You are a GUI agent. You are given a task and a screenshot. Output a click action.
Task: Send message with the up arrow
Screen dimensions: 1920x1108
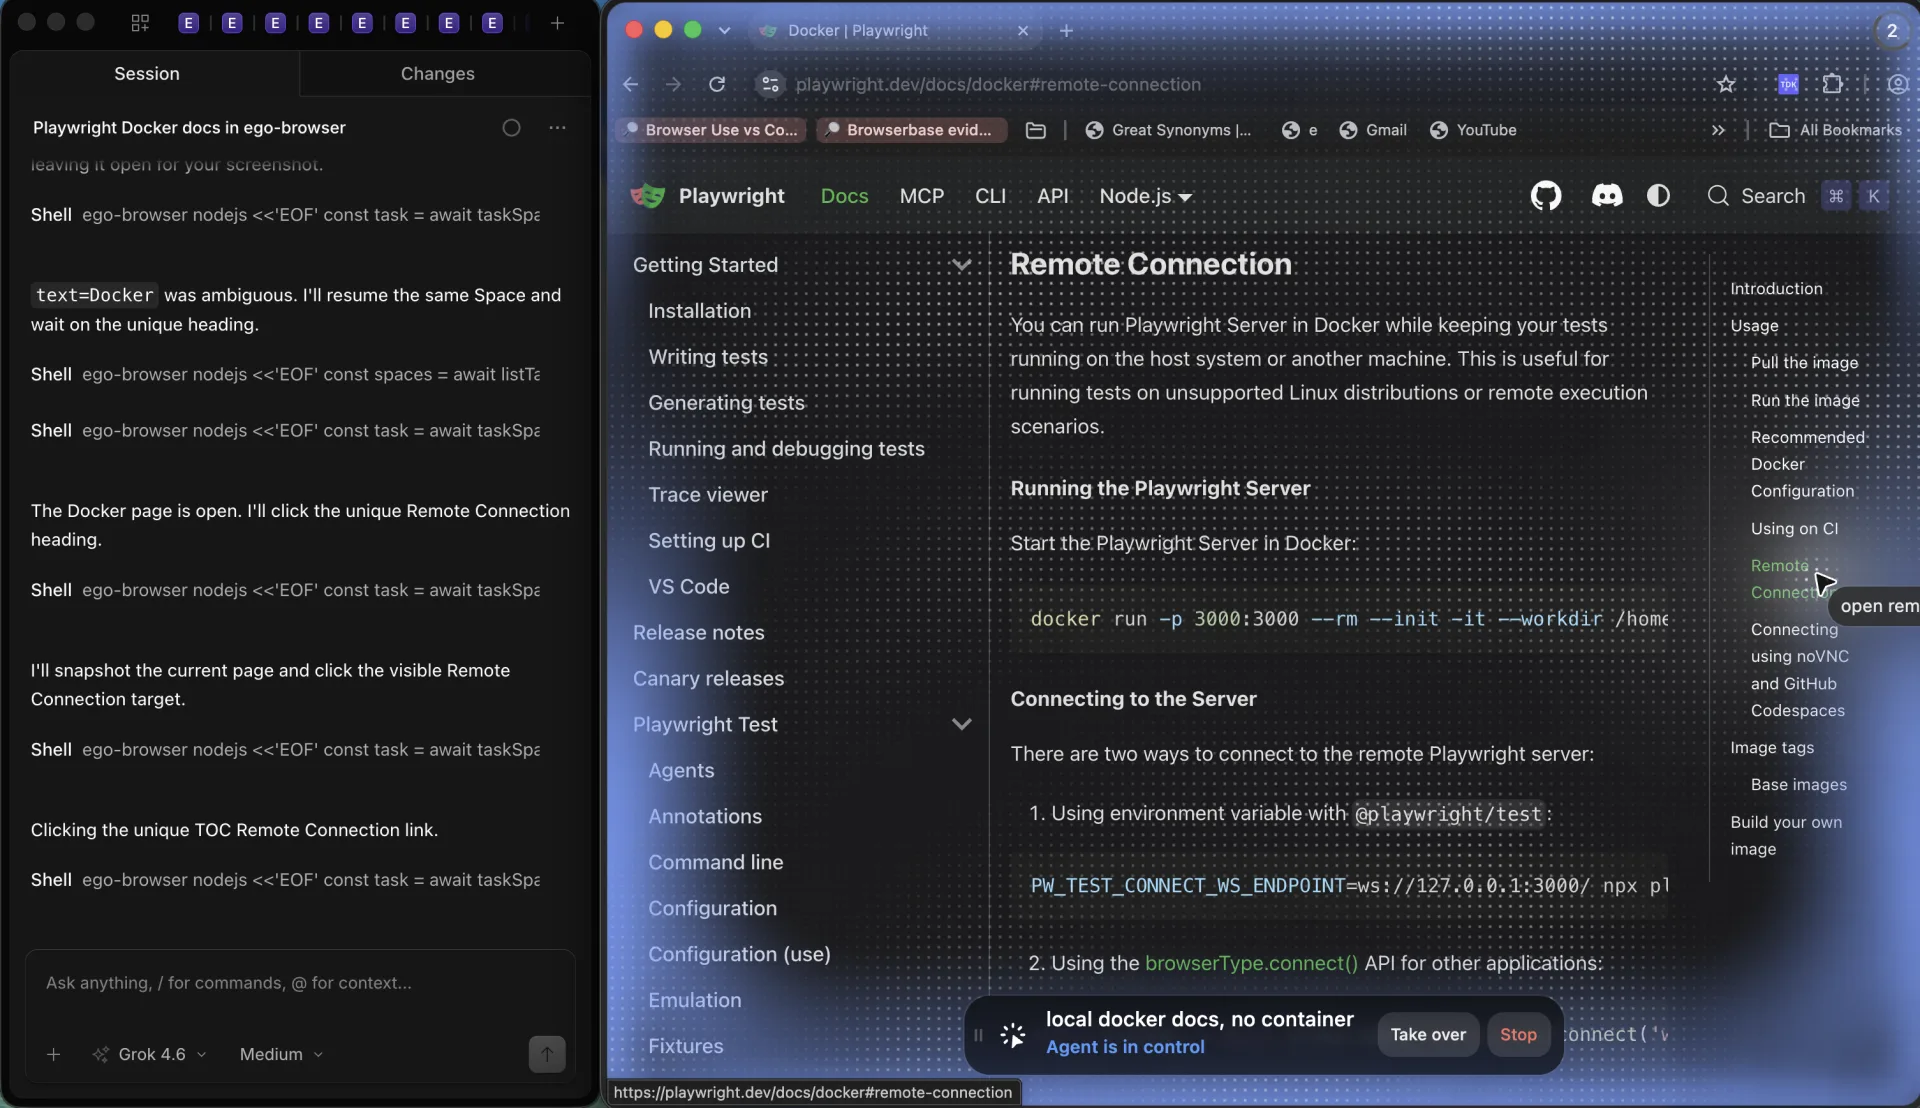coord(546,1054)
